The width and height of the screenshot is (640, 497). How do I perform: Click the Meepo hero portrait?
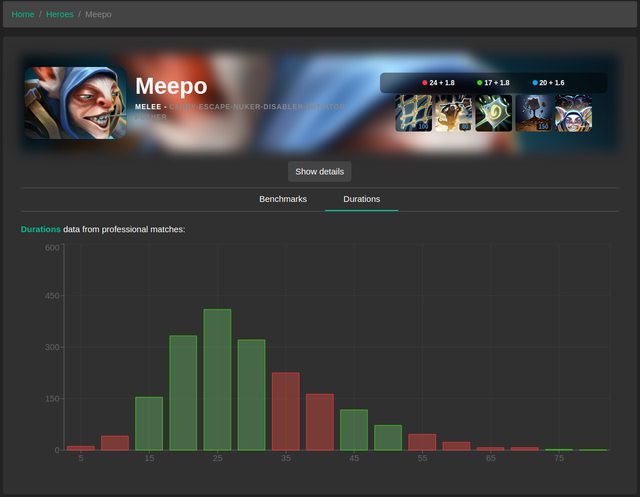click(76, 103)
